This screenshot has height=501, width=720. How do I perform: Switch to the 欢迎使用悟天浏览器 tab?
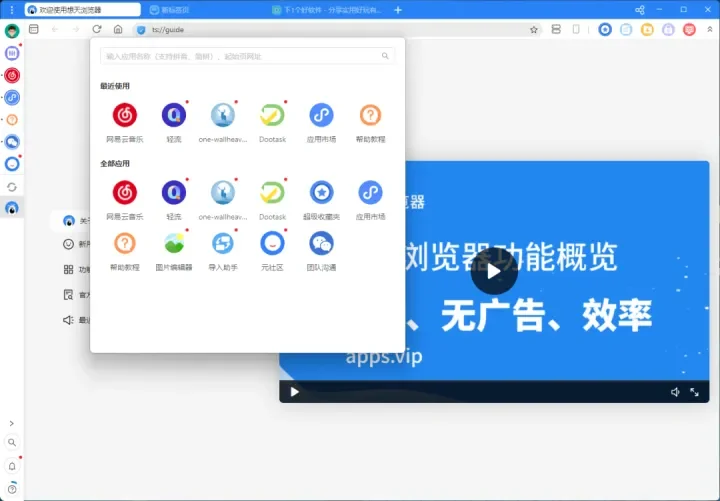click(83, 10)
